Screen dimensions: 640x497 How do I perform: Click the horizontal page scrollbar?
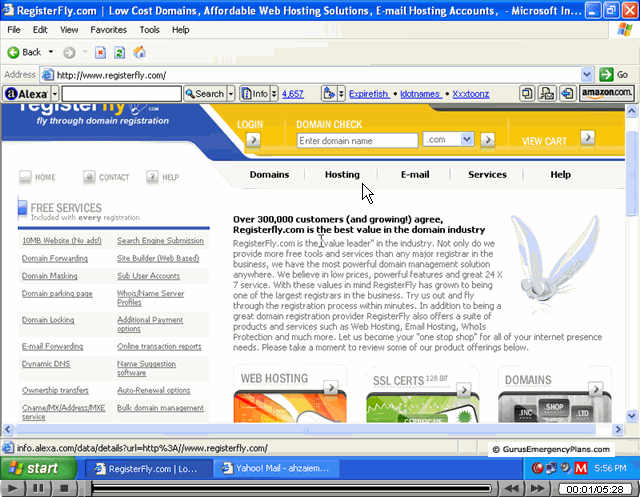point(304,429)
